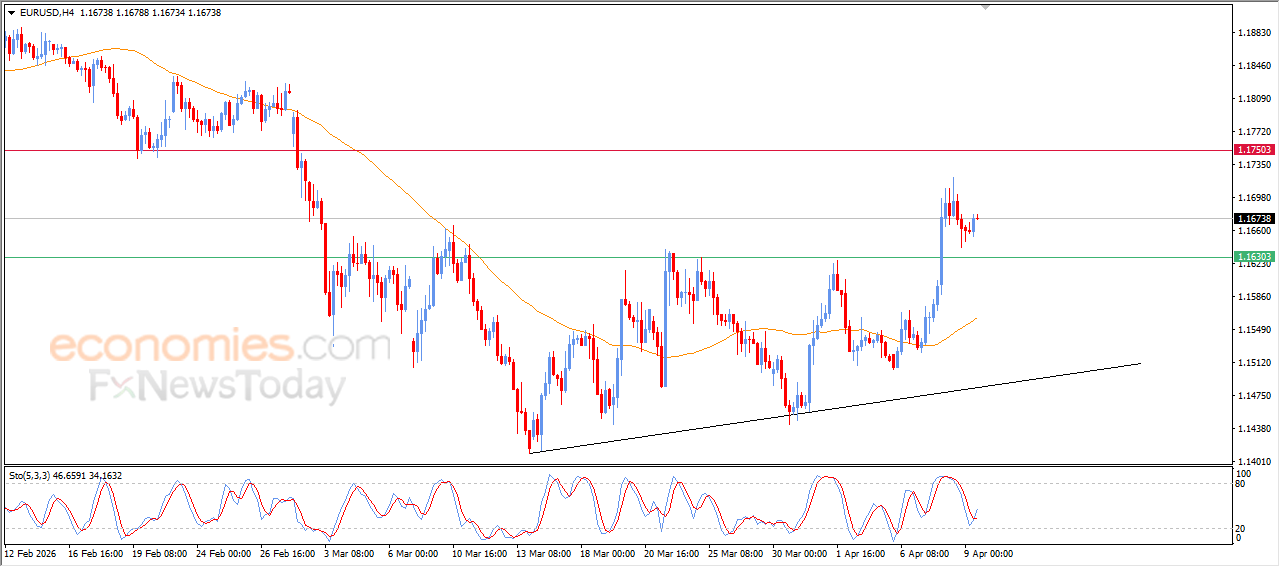Viewport: 1280px width, 567px height.
Task: Select the red horizontal resistance line
Action: (x=600, y=150)
